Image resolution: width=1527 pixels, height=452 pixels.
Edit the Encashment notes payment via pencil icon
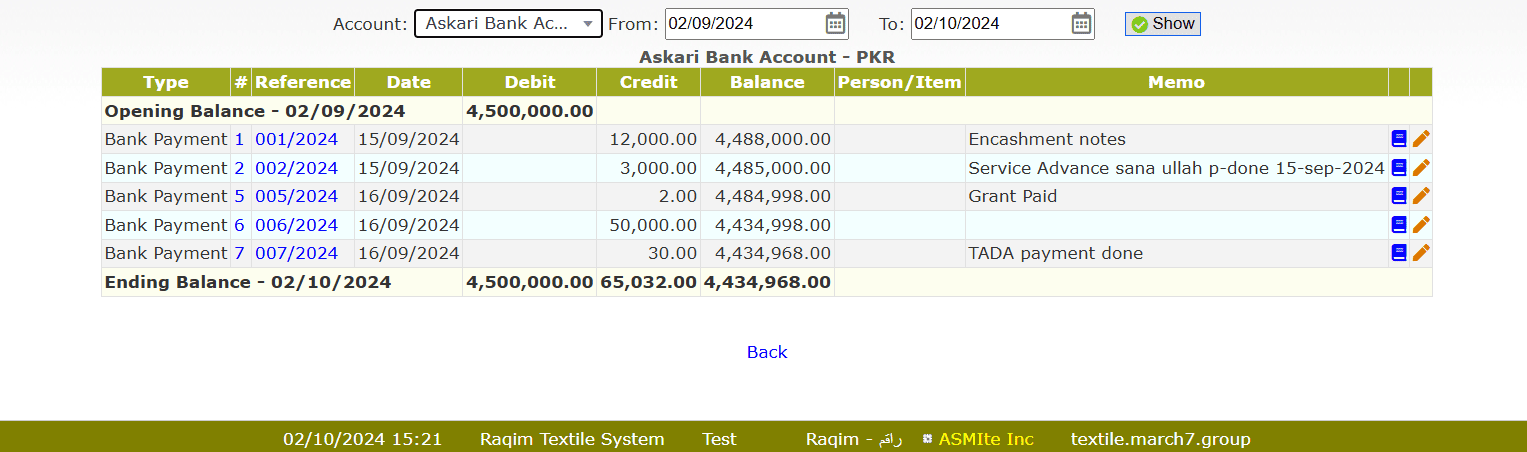1421,139
